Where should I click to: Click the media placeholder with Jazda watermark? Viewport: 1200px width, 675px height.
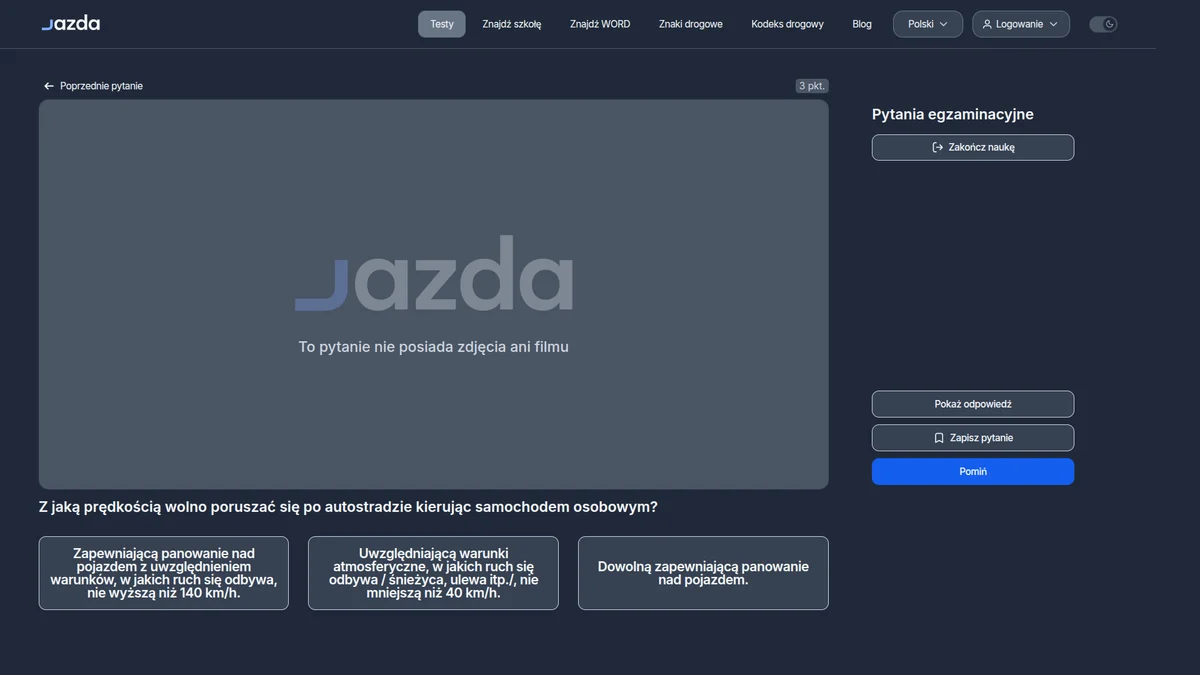pos(434,294)
